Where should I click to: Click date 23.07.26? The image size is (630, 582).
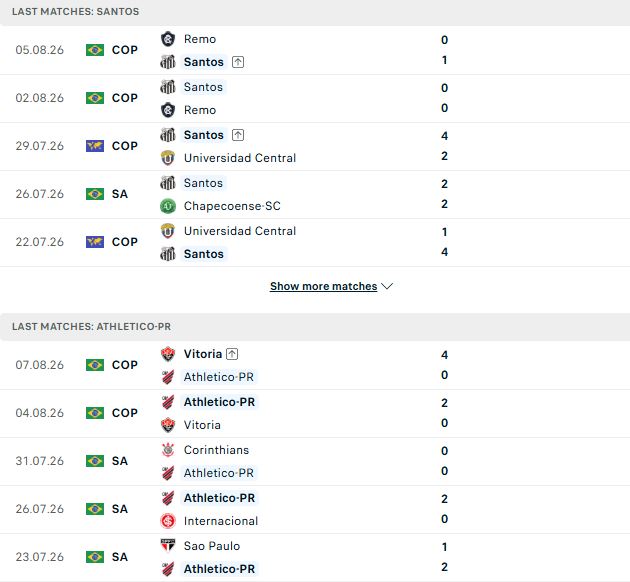(40, 557)
